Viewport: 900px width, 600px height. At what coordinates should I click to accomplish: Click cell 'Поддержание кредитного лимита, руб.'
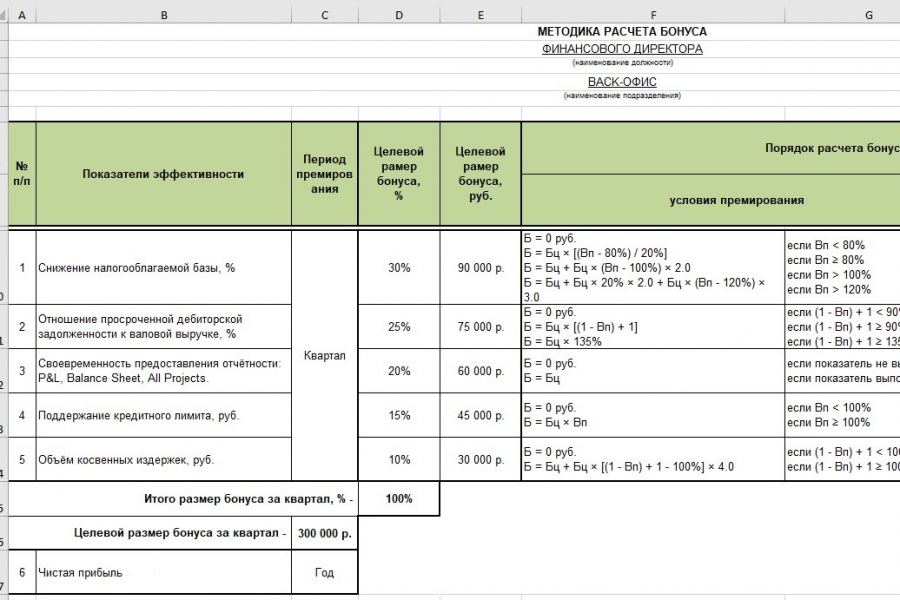click(164, 415)
